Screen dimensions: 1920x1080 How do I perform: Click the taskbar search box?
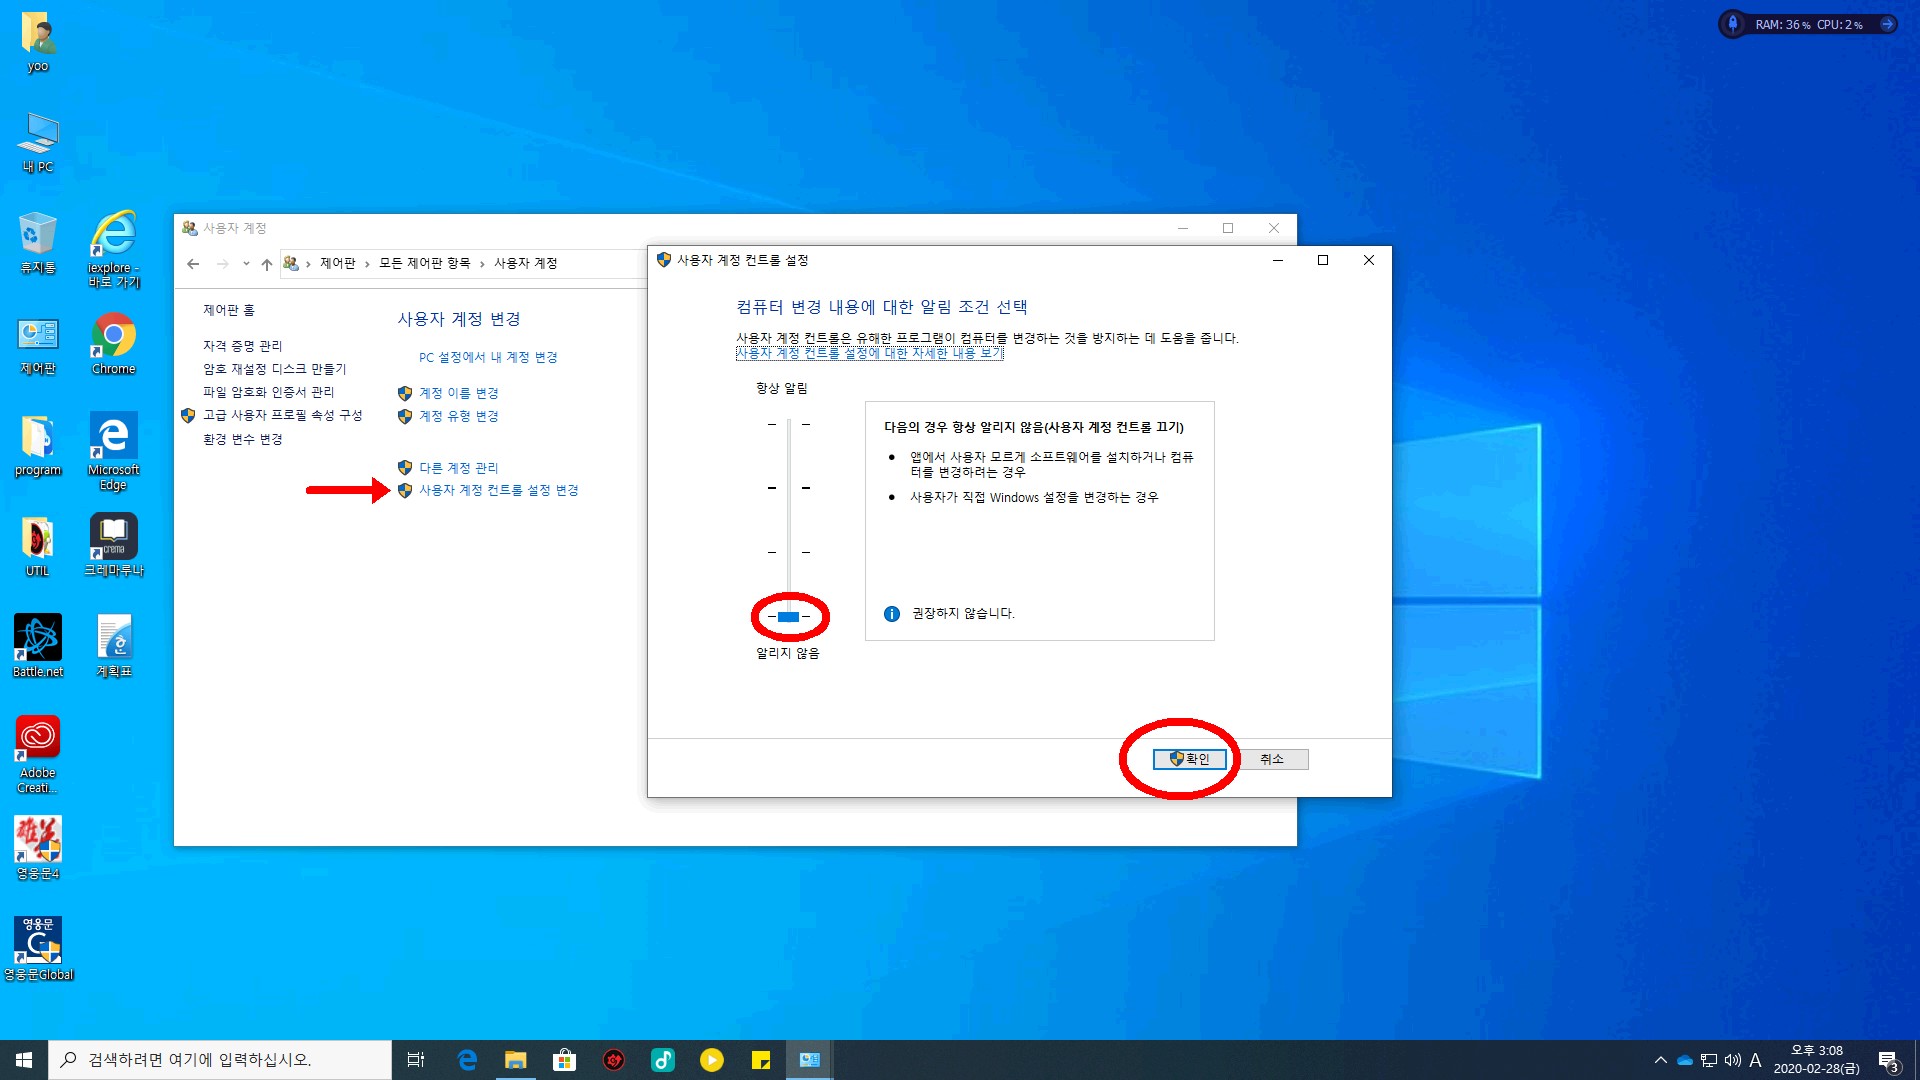220,1060
